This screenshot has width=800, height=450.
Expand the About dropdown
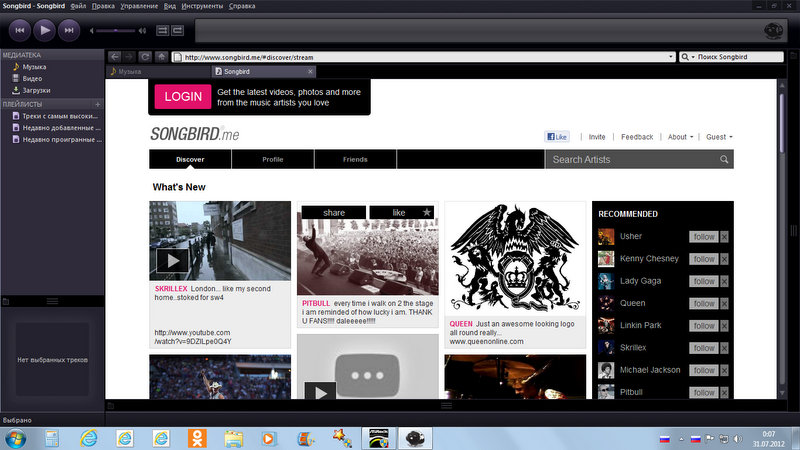click(x=681, y=137)
